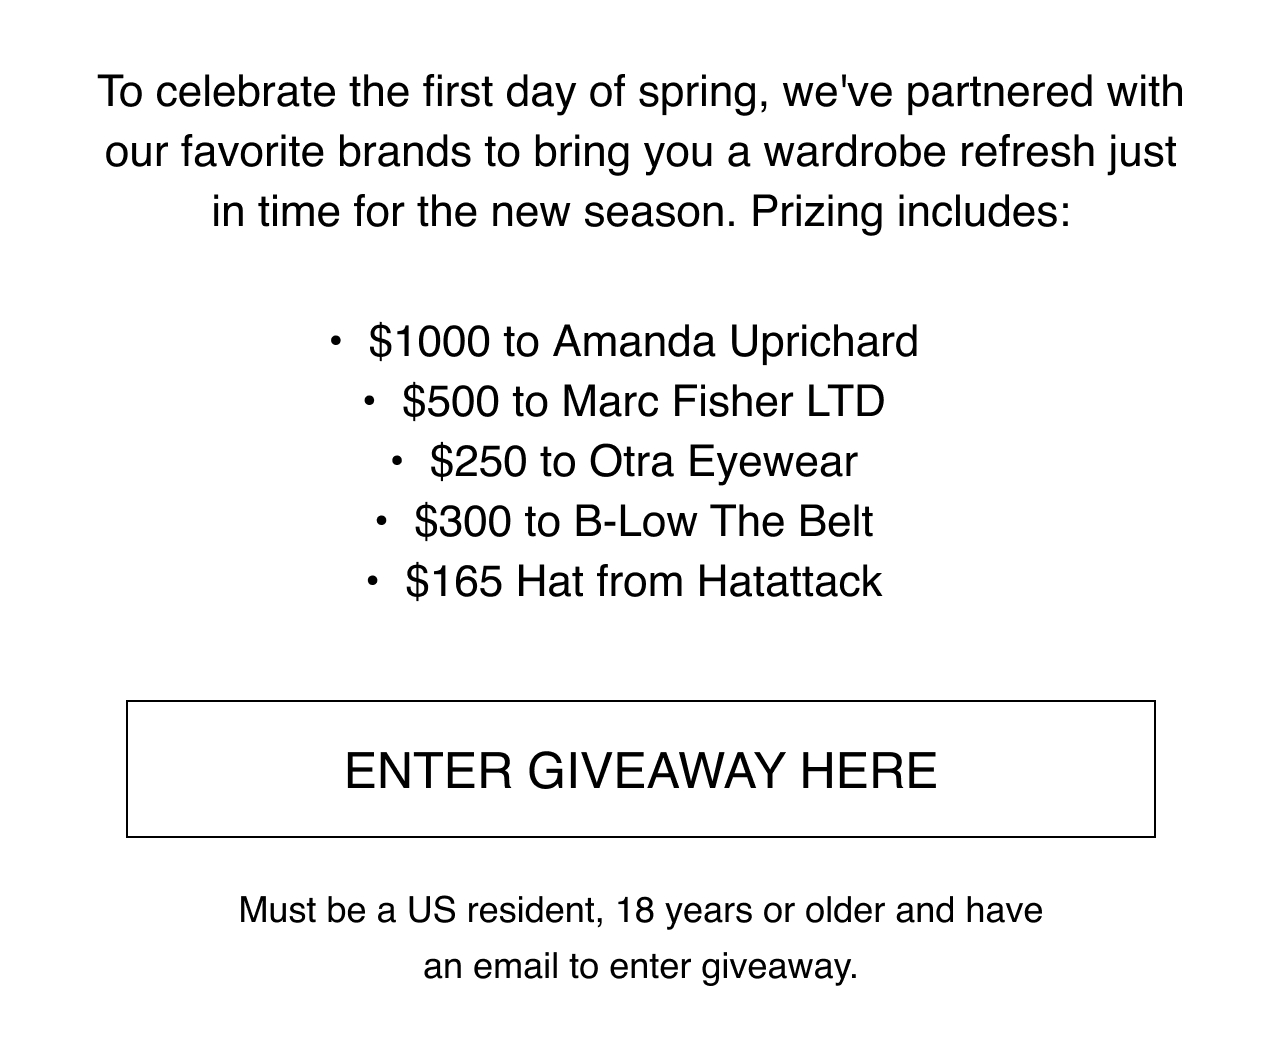Click the bullet before the $165 item

click(x=373, y=582)
